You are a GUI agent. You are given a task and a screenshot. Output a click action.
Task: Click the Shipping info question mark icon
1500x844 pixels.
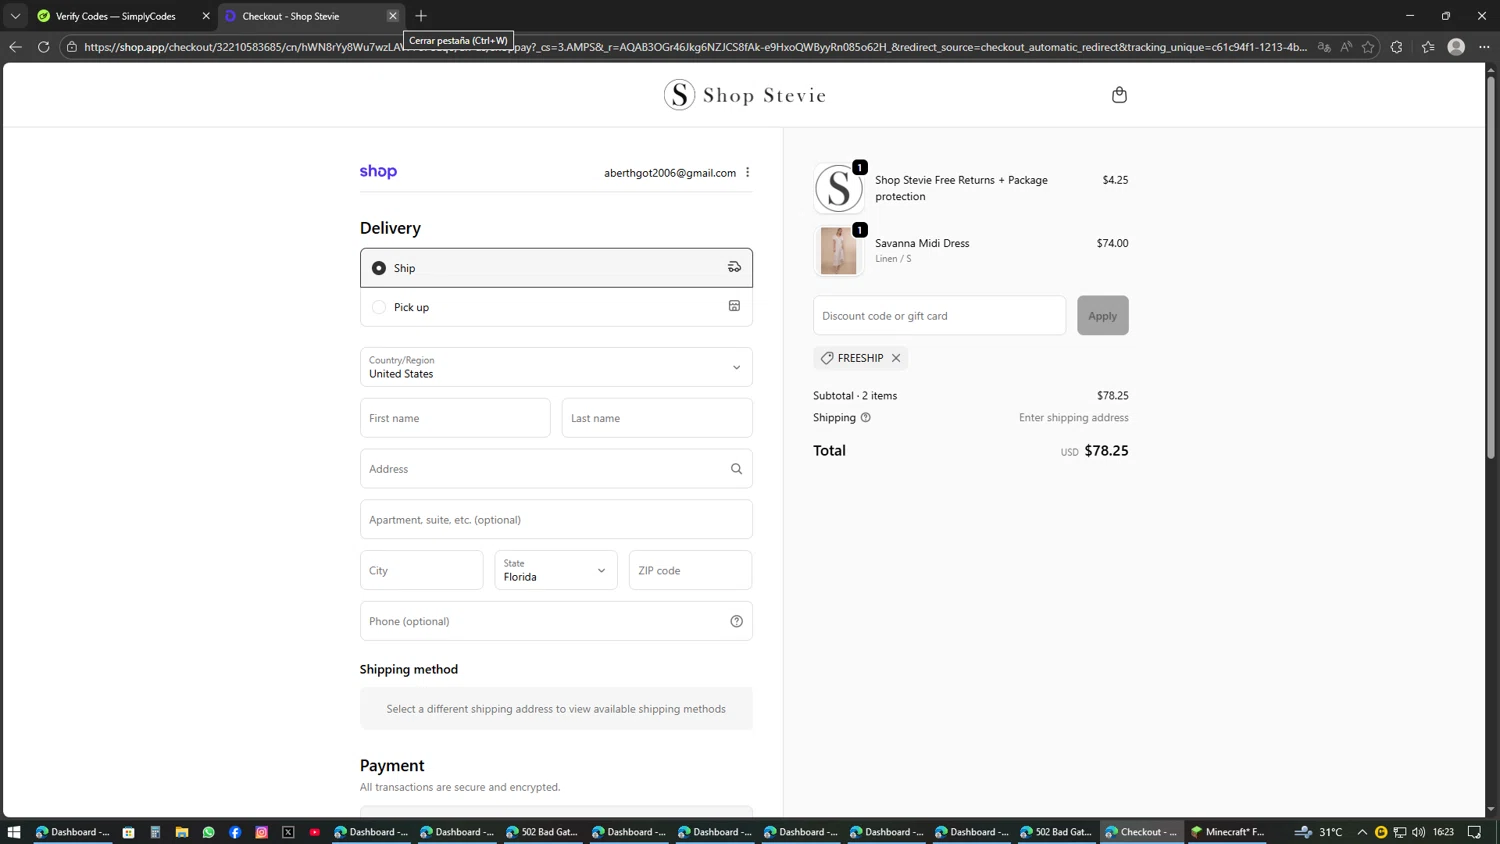click(x=866, y=418)
